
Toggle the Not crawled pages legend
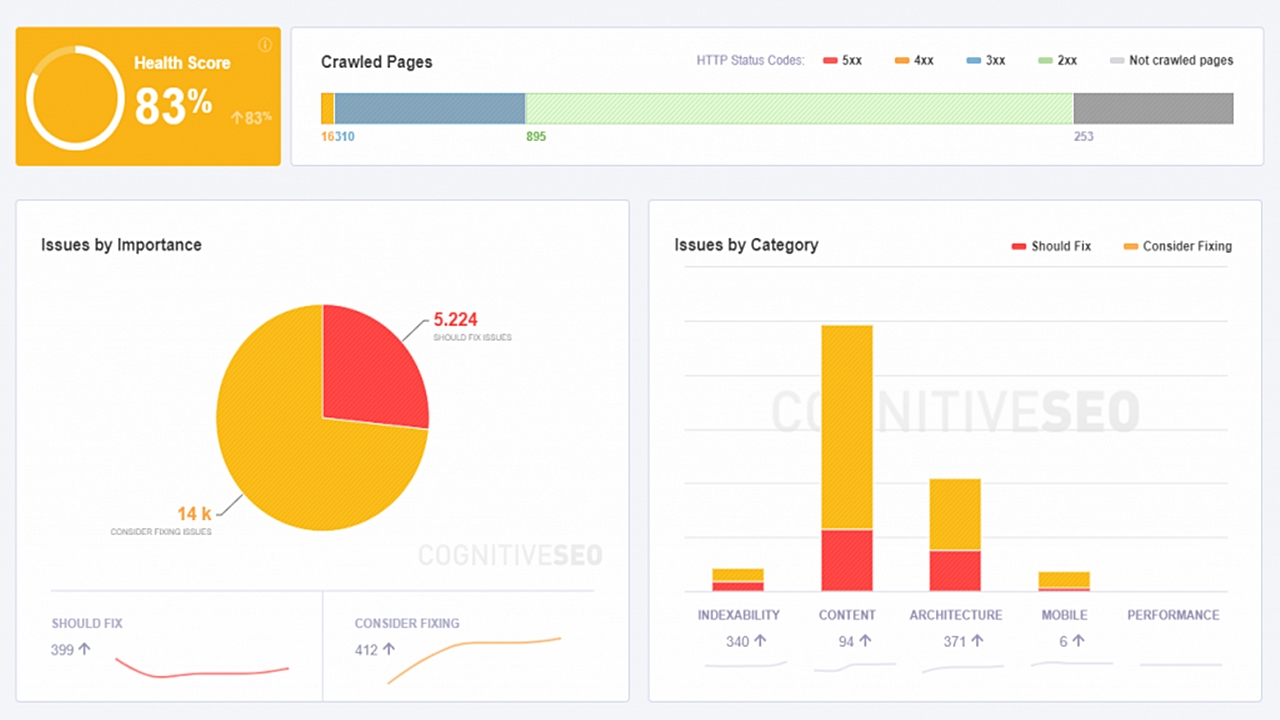pos(1171,60)
